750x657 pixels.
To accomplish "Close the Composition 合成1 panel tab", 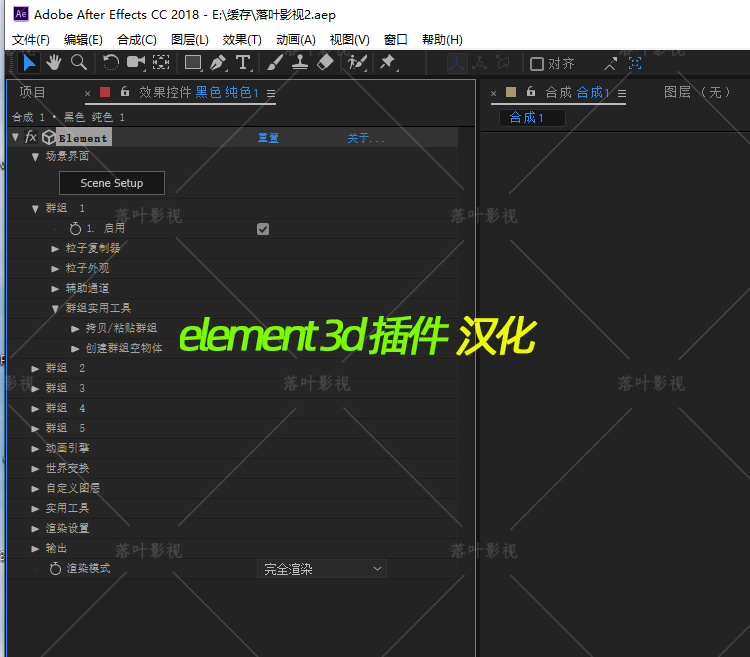I will click(x=494, y=94).
